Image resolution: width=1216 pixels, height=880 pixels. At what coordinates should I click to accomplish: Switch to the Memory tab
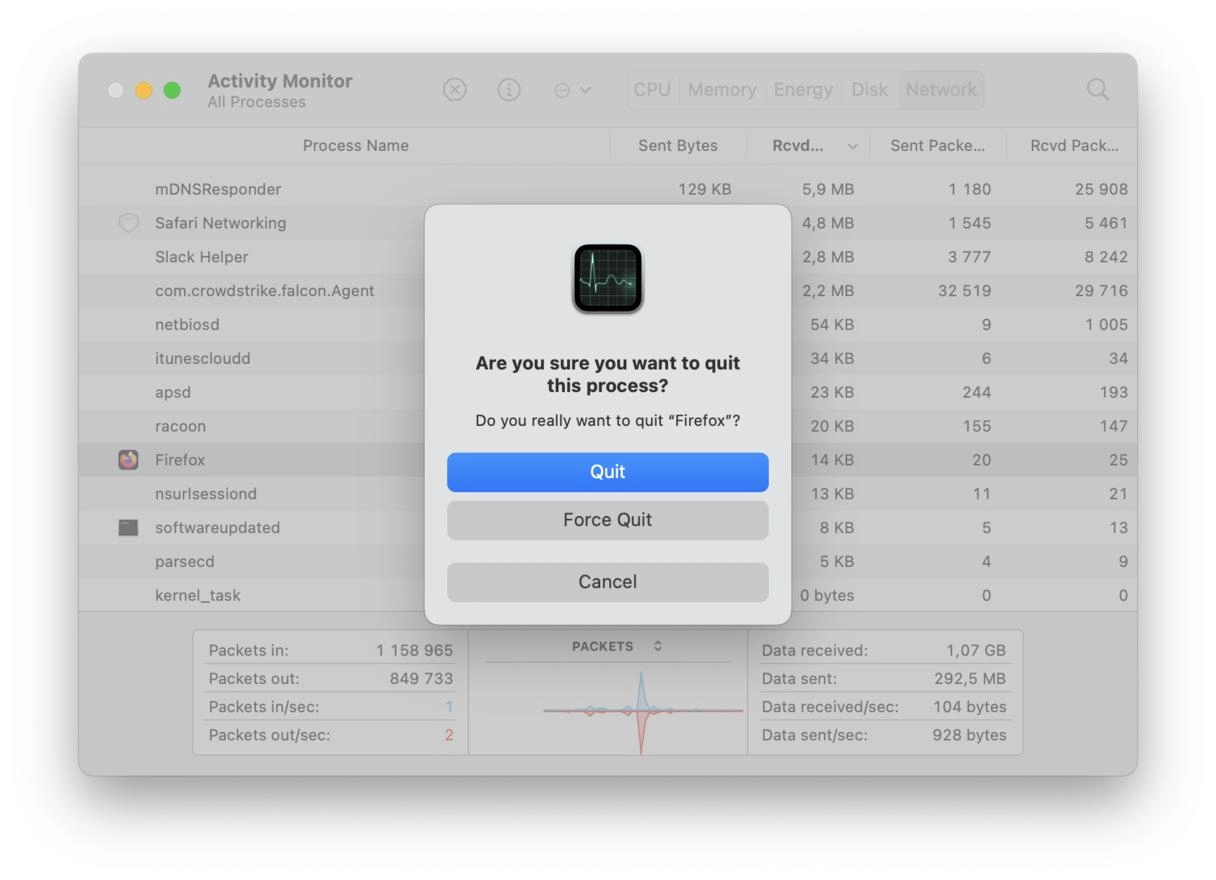[x=722, y=90]
